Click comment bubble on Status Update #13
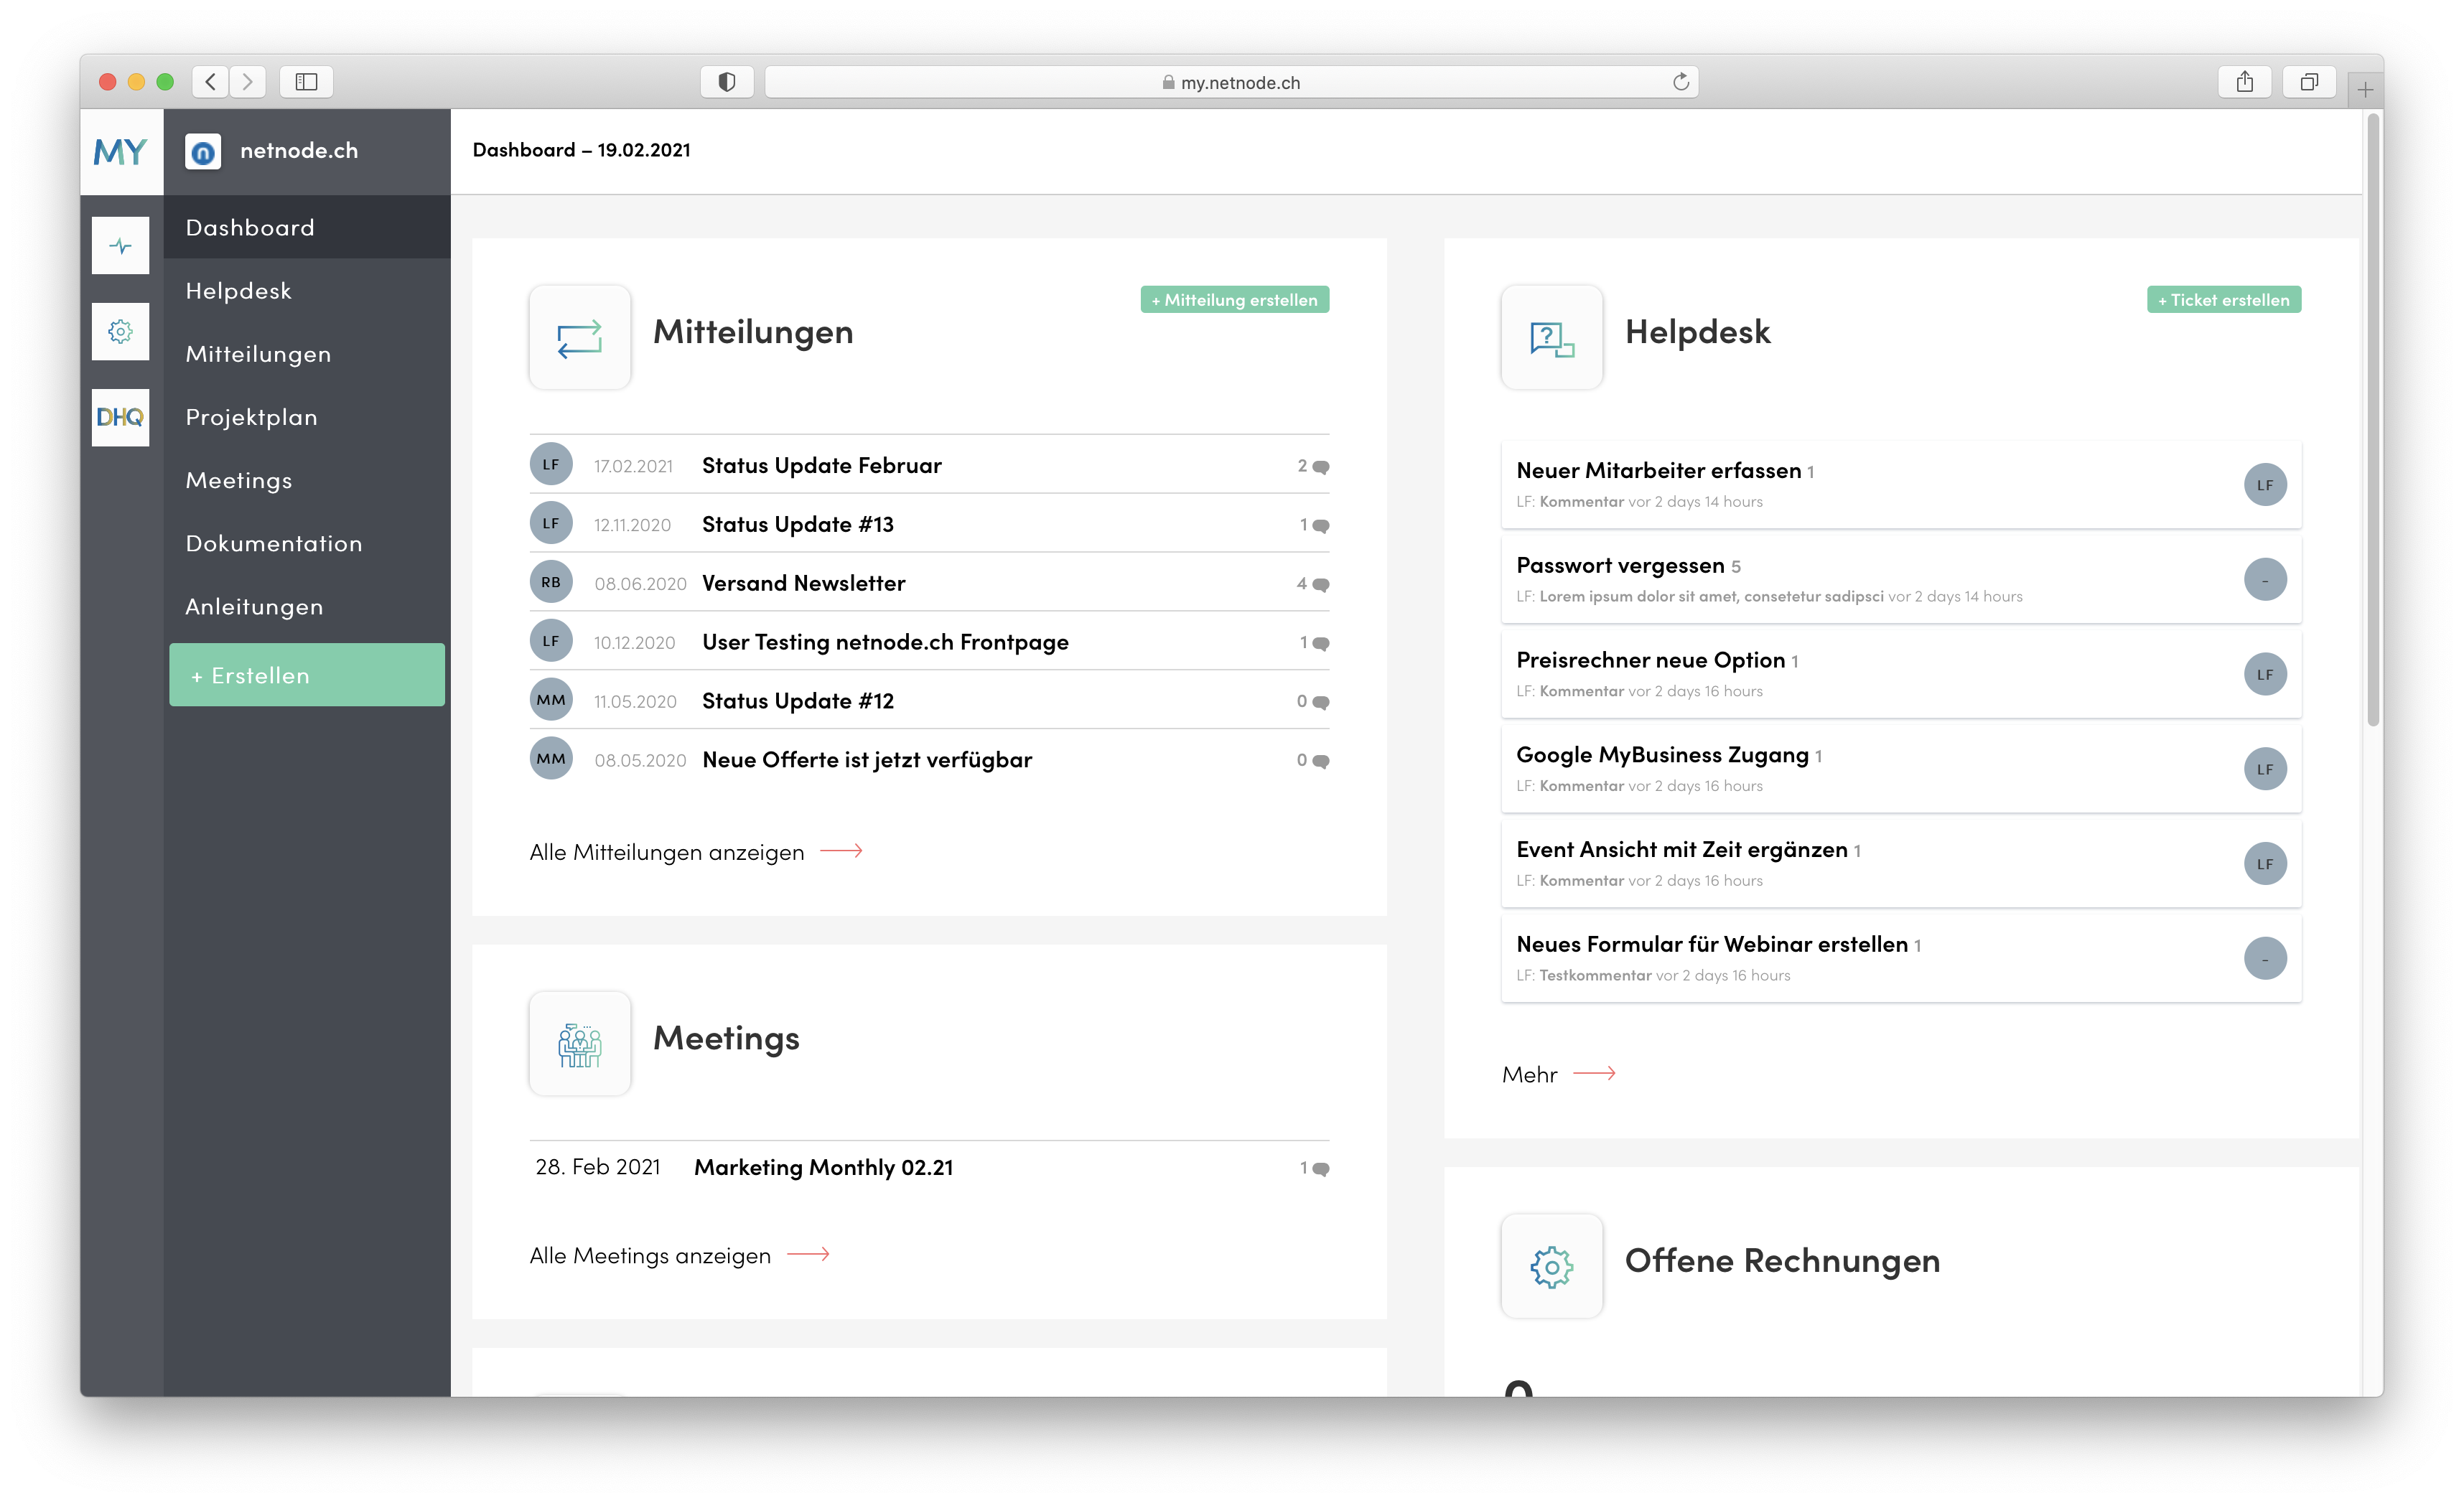Image resolution: width=2464 pixels, height=1503 pixels. (1321, 526)
